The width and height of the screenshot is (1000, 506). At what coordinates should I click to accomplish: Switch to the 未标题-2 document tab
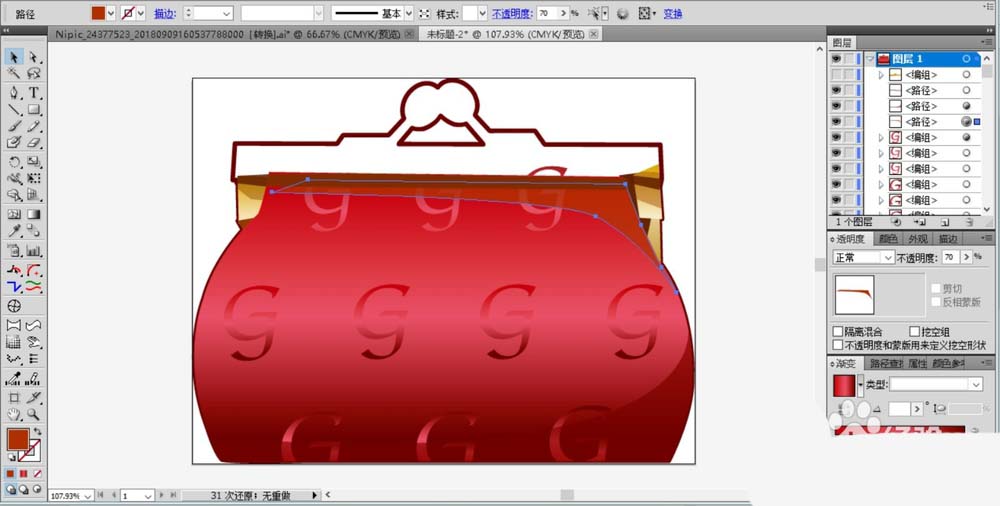pos(505,34)
